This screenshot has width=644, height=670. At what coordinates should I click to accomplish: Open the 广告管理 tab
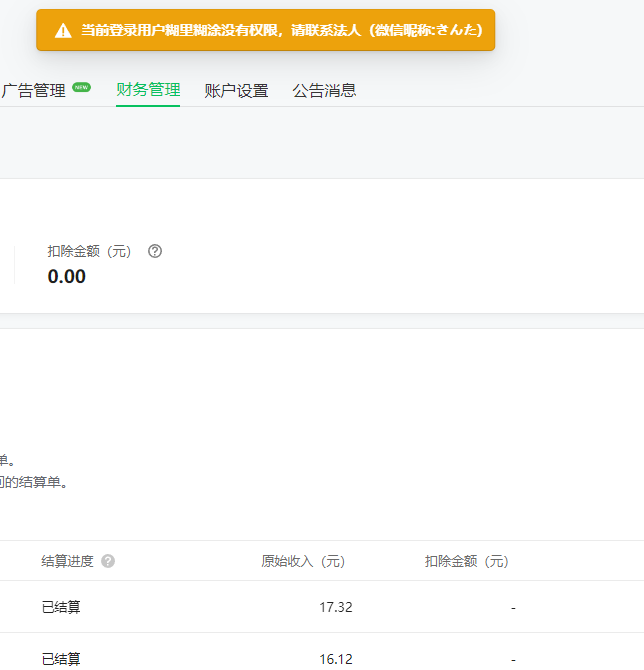[x=34, y=91]
